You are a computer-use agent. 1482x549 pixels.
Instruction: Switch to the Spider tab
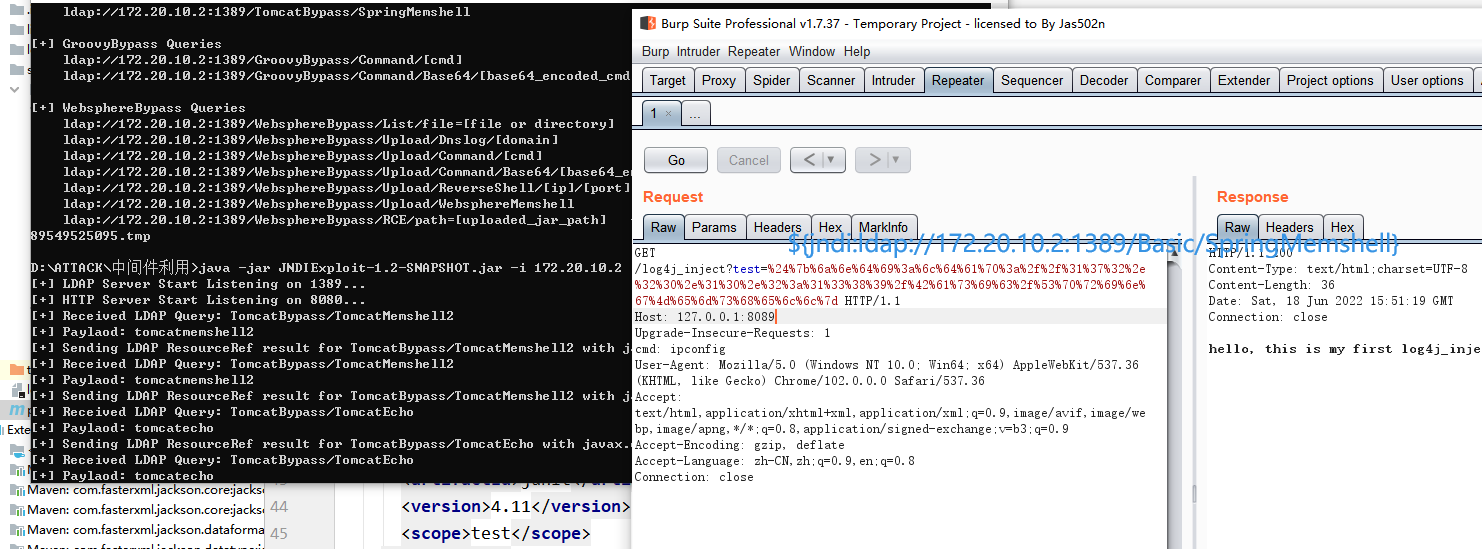coord(771,80)
